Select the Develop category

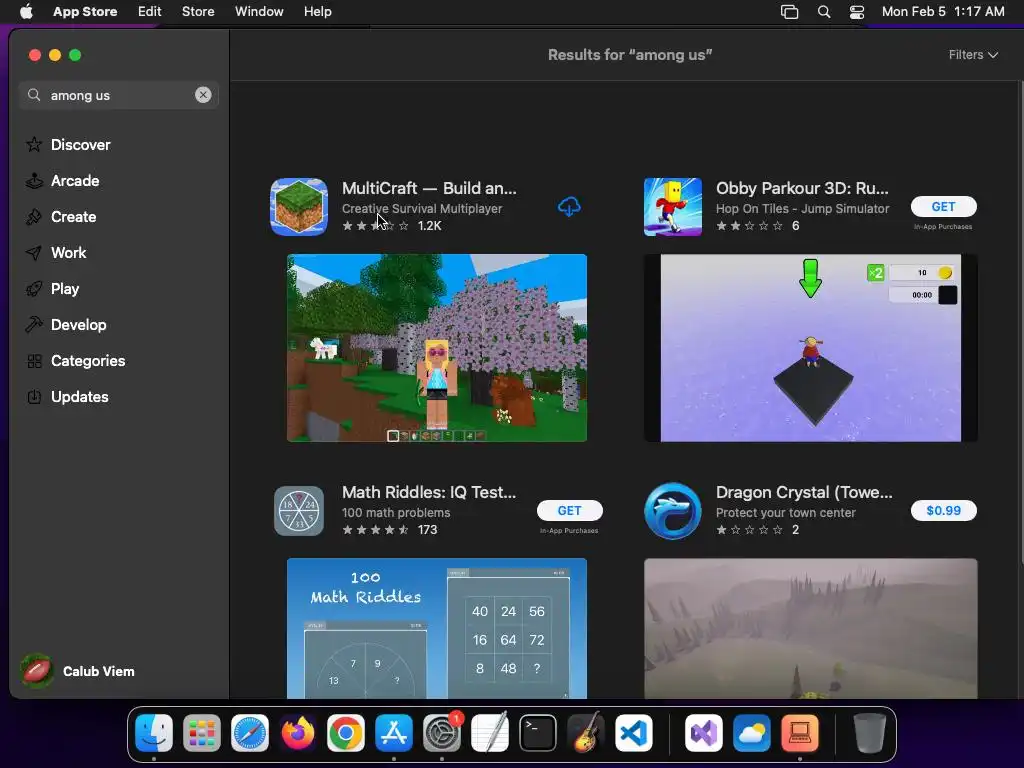coord(66,325)
